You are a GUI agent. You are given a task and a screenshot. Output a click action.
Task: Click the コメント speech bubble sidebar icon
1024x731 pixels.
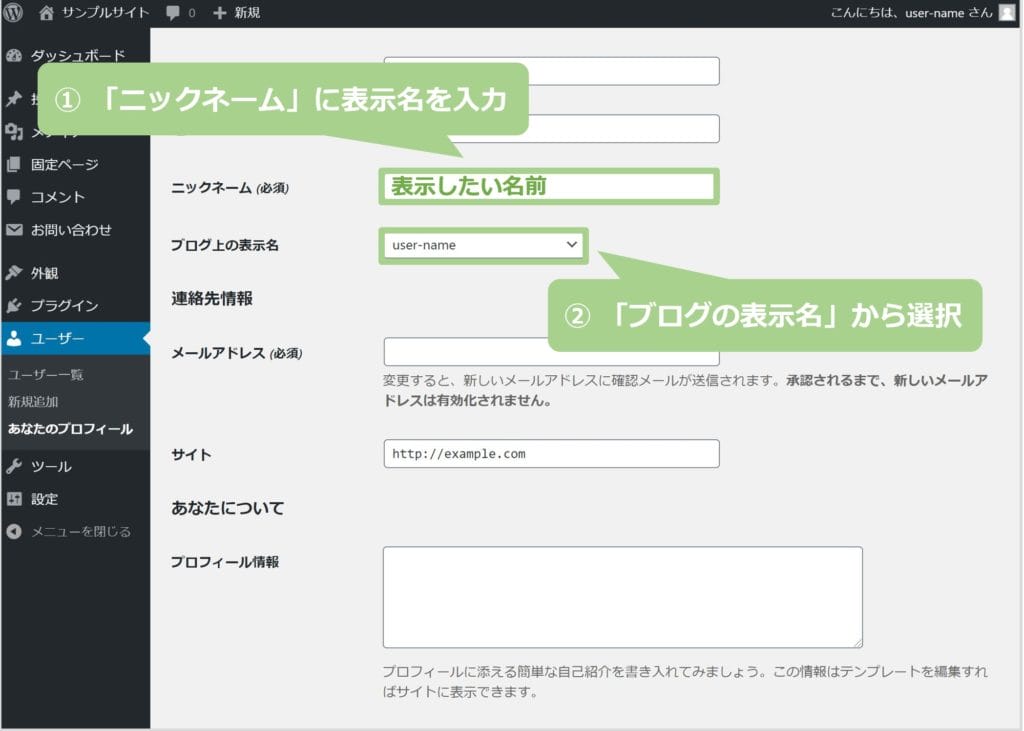click(x=14, y=197)
